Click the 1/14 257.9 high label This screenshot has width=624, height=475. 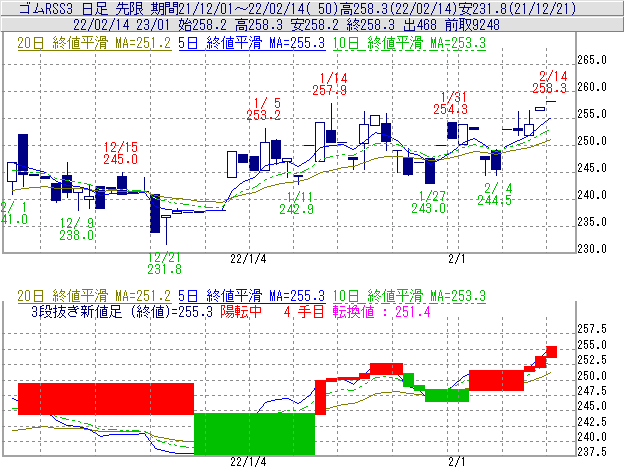pos(330,84)
